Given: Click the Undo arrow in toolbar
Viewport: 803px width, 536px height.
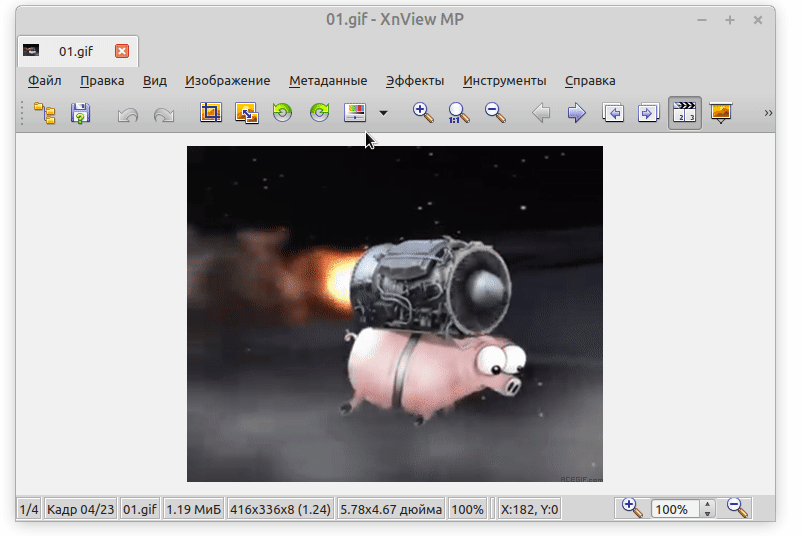Looking at the screenshot, I should (x=128, y=114).
